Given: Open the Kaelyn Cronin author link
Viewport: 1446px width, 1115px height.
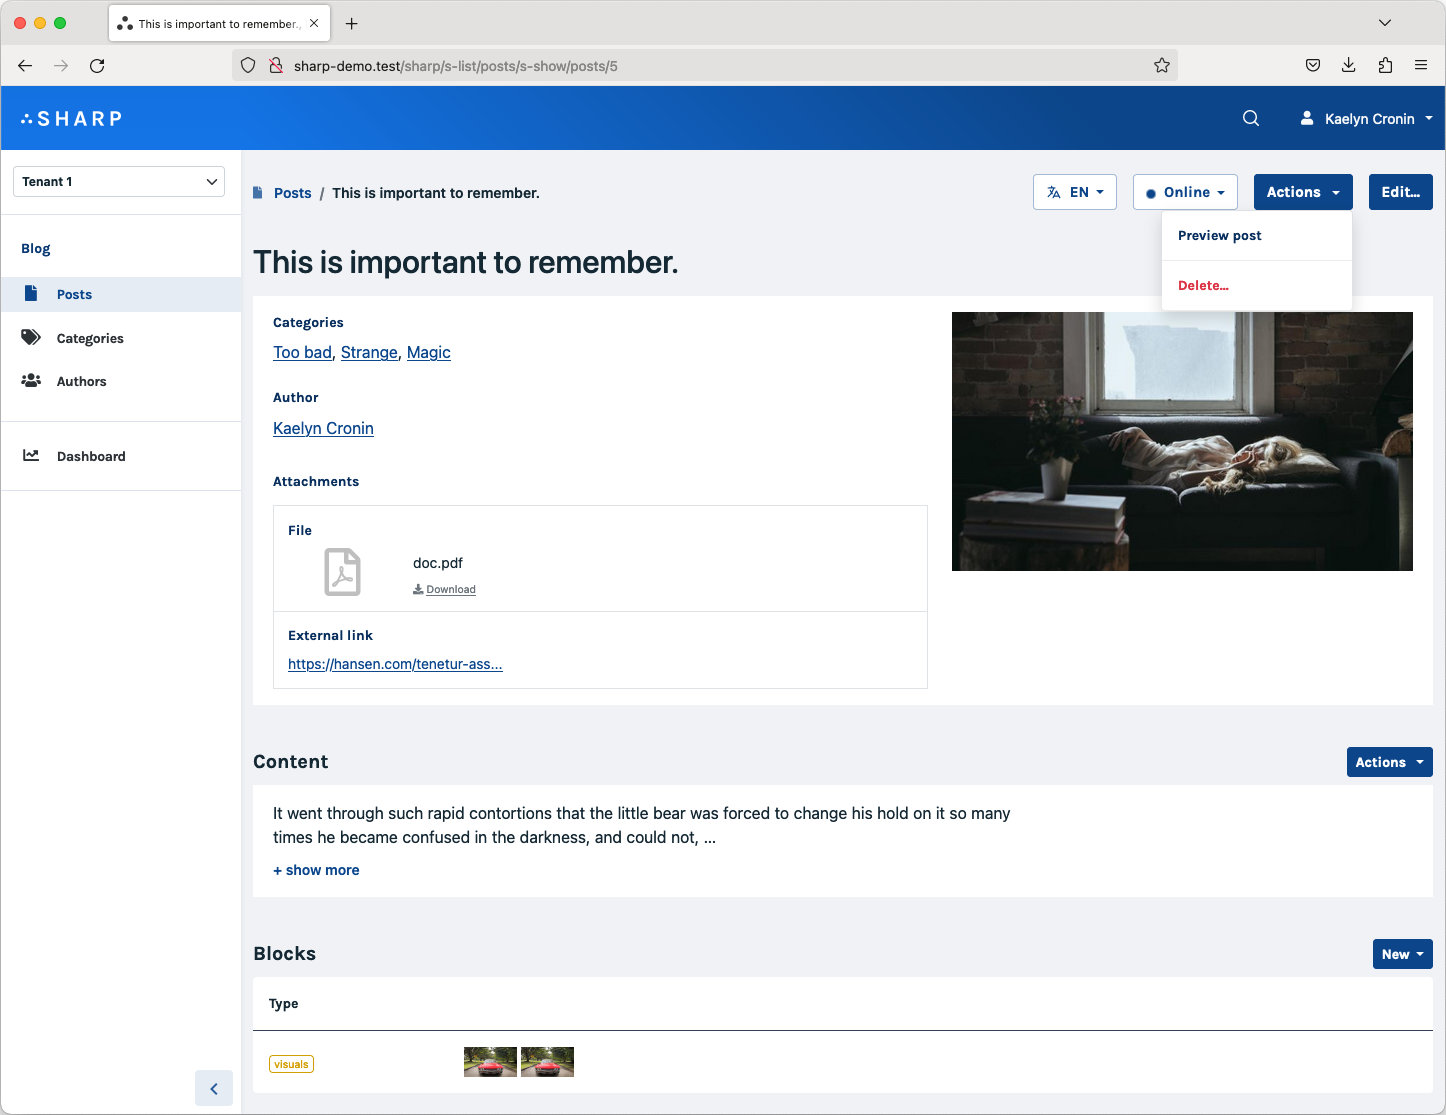Looking at the screenshot, I should pos(323,428).
